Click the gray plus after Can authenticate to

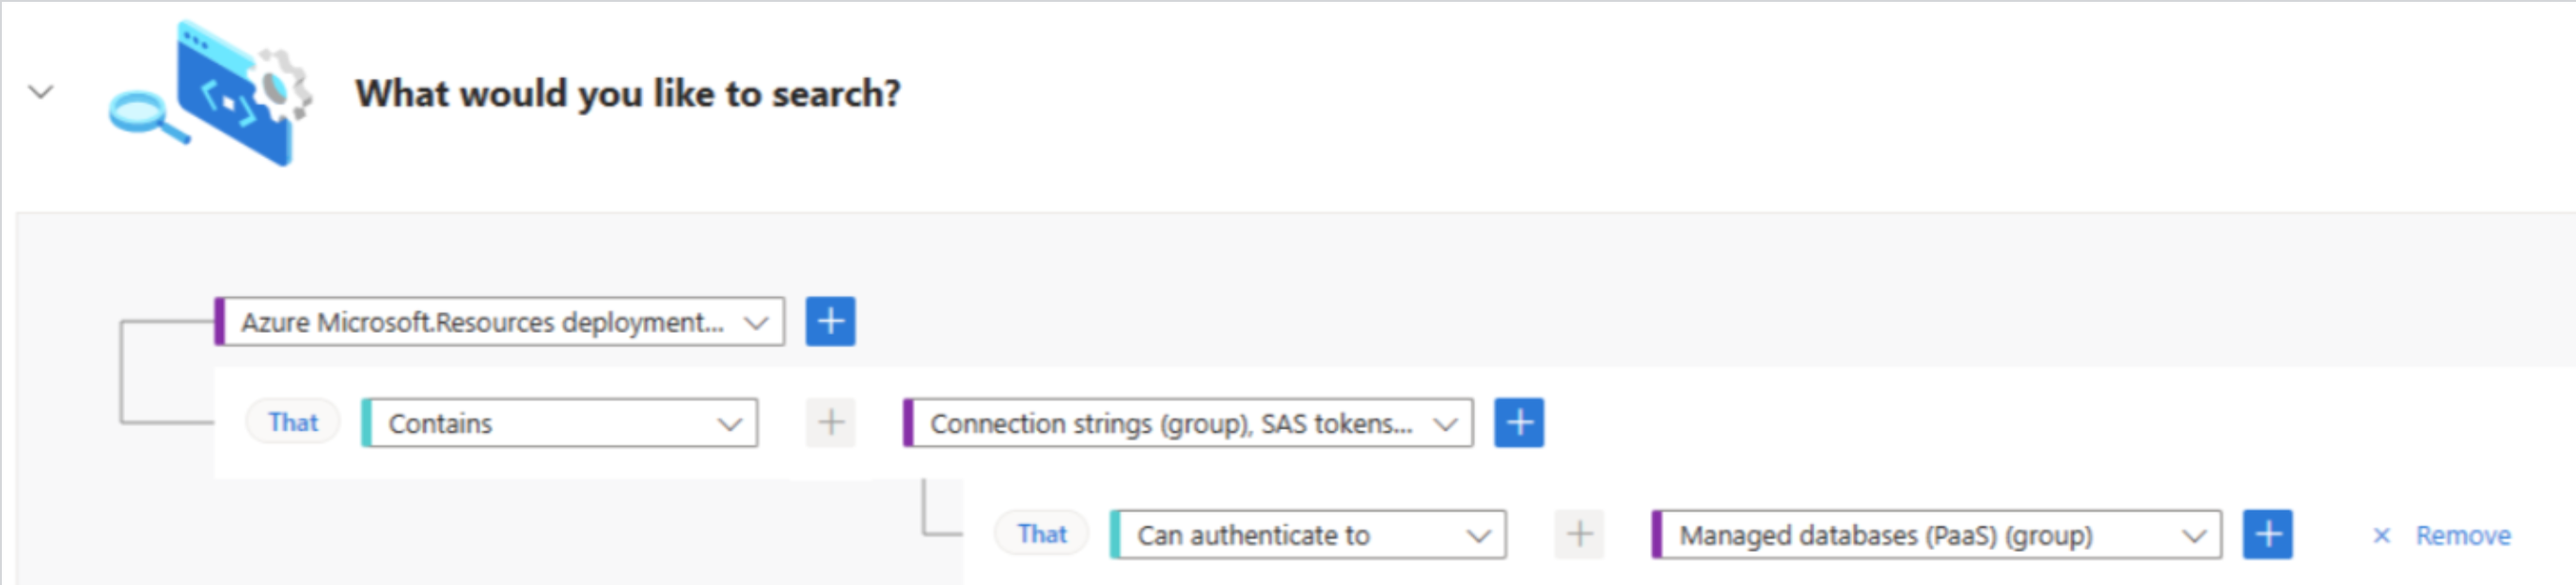point(1579,535)
